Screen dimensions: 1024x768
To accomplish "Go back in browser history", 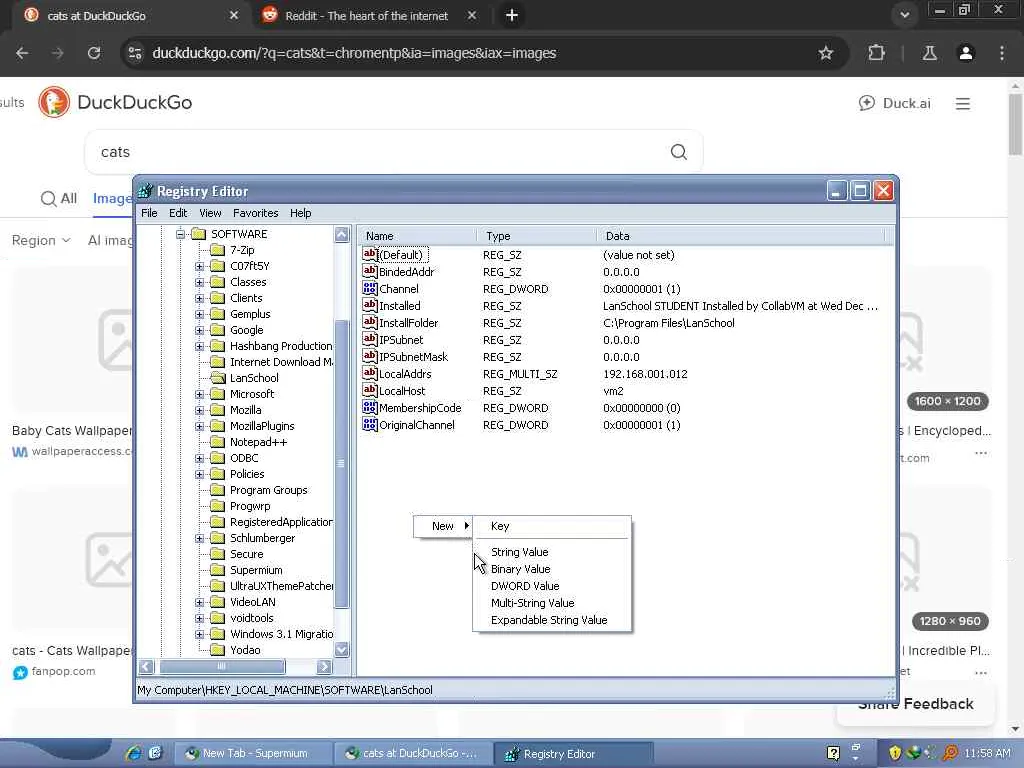I will (x=22, y=53).
